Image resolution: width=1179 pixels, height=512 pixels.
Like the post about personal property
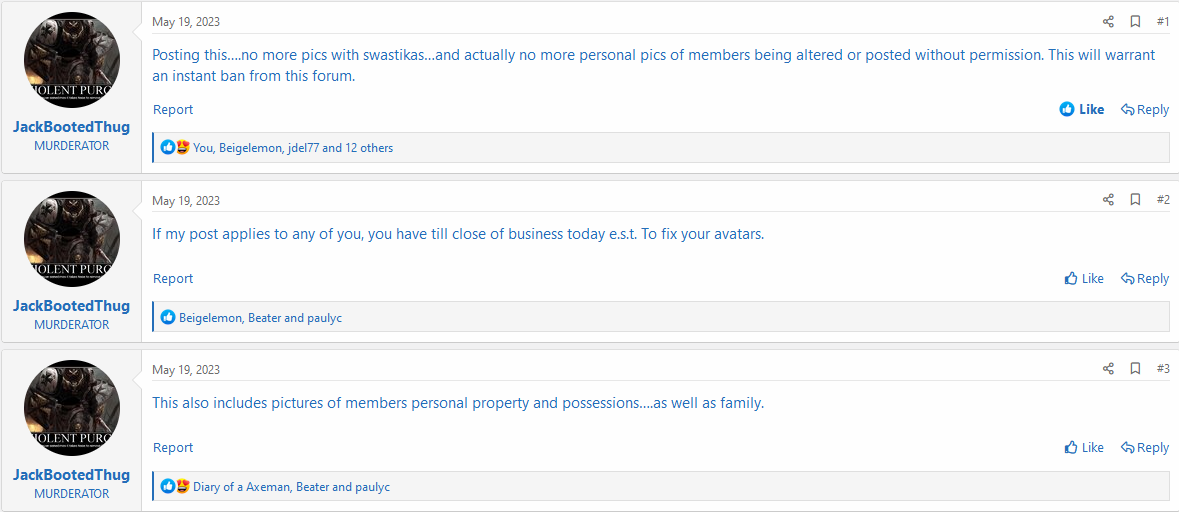1084,447
